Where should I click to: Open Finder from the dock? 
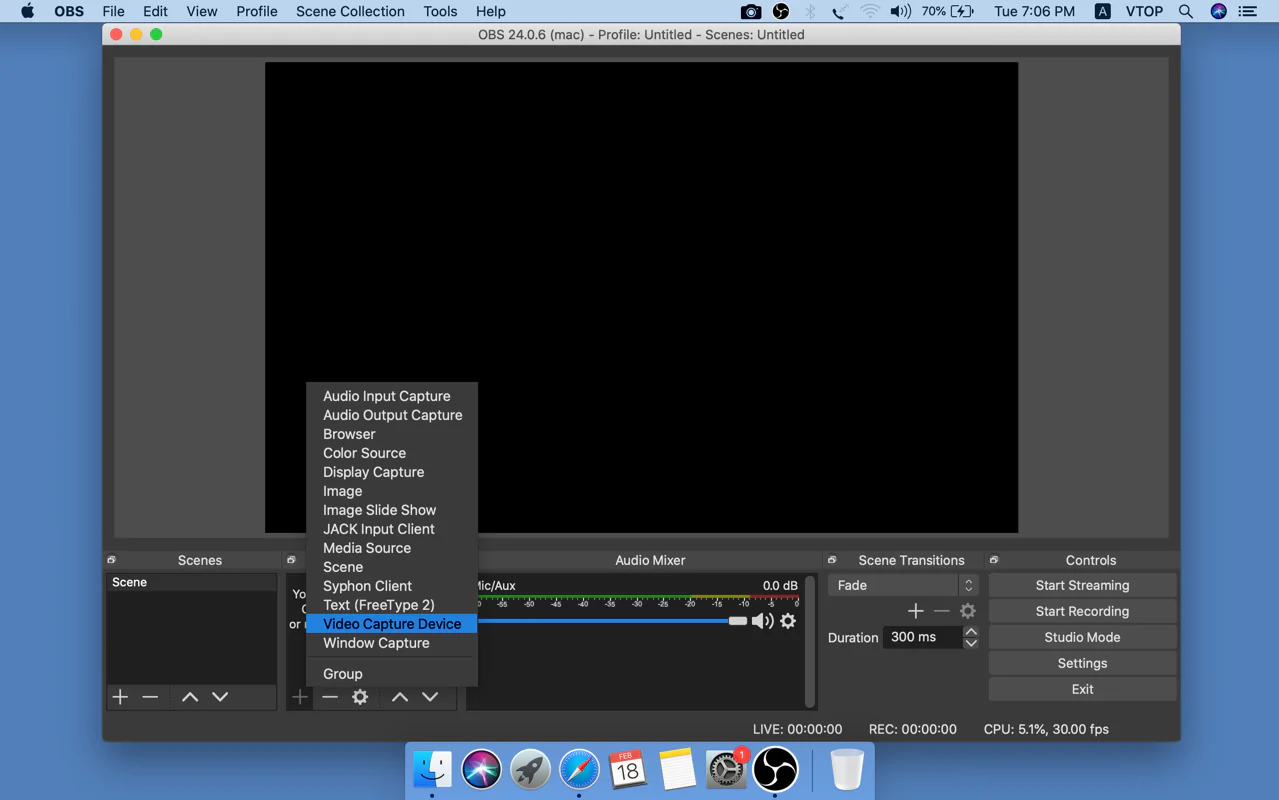(432, 770)
